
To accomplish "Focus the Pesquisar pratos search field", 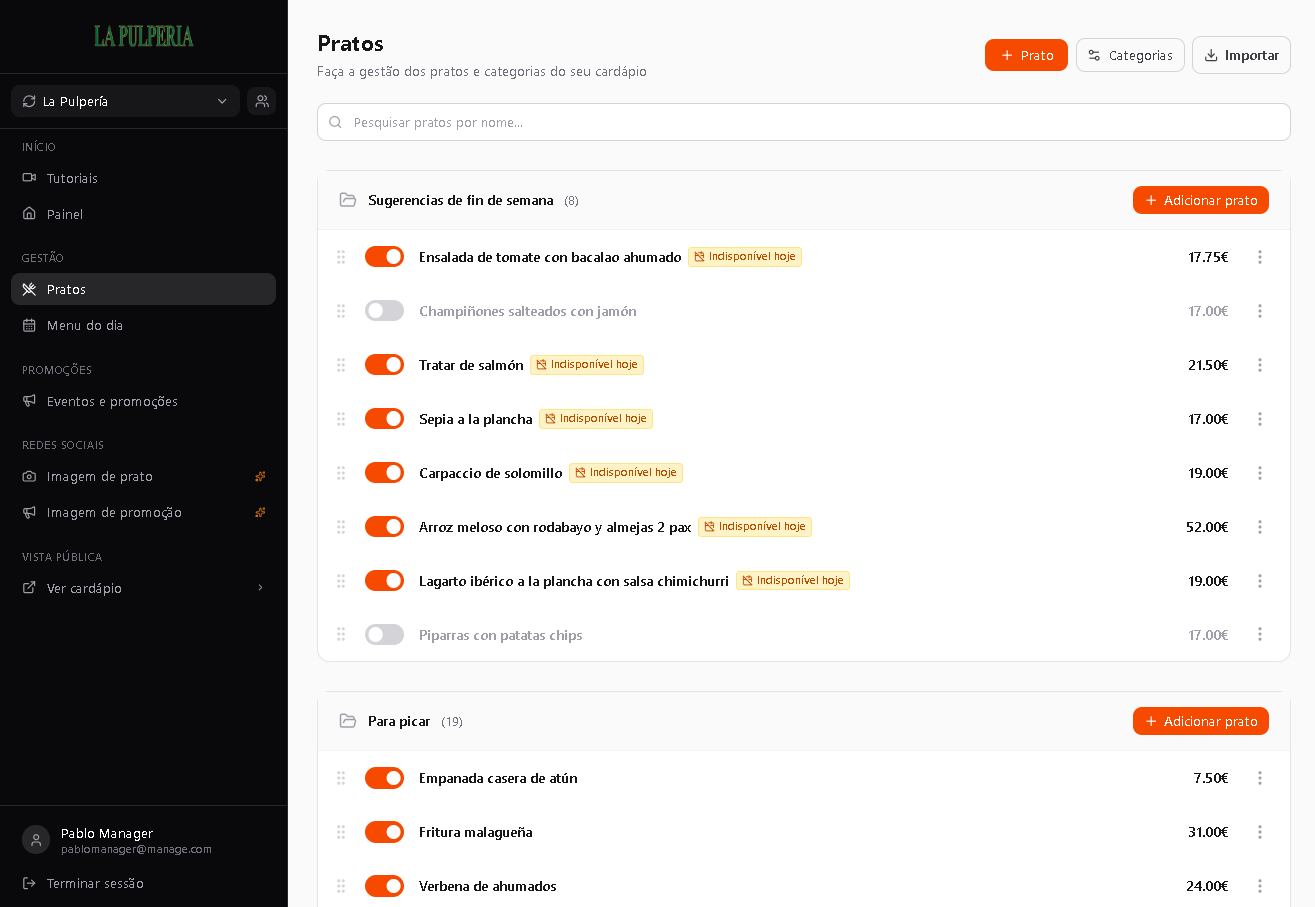I will (804, 122).
